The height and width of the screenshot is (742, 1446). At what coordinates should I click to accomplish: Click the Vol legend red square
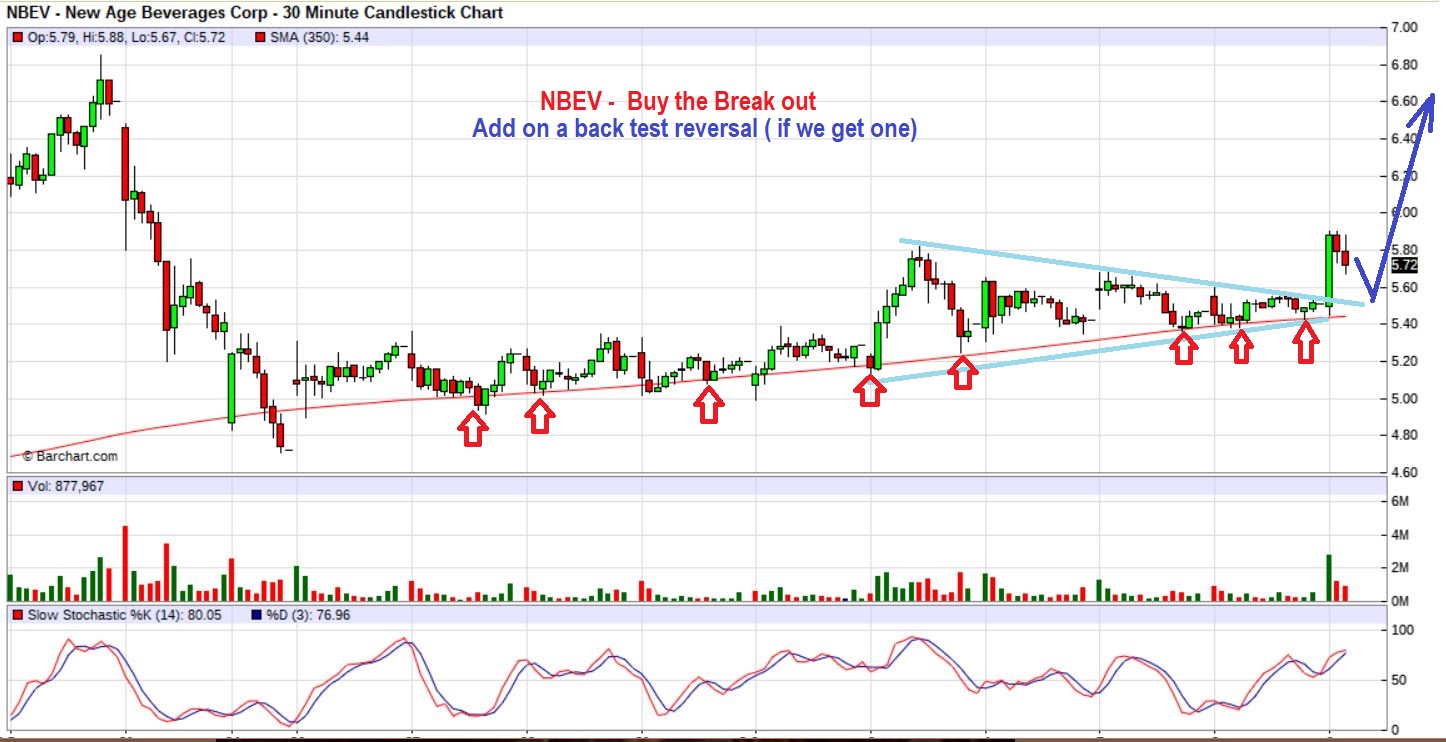[x=17, y=486]
